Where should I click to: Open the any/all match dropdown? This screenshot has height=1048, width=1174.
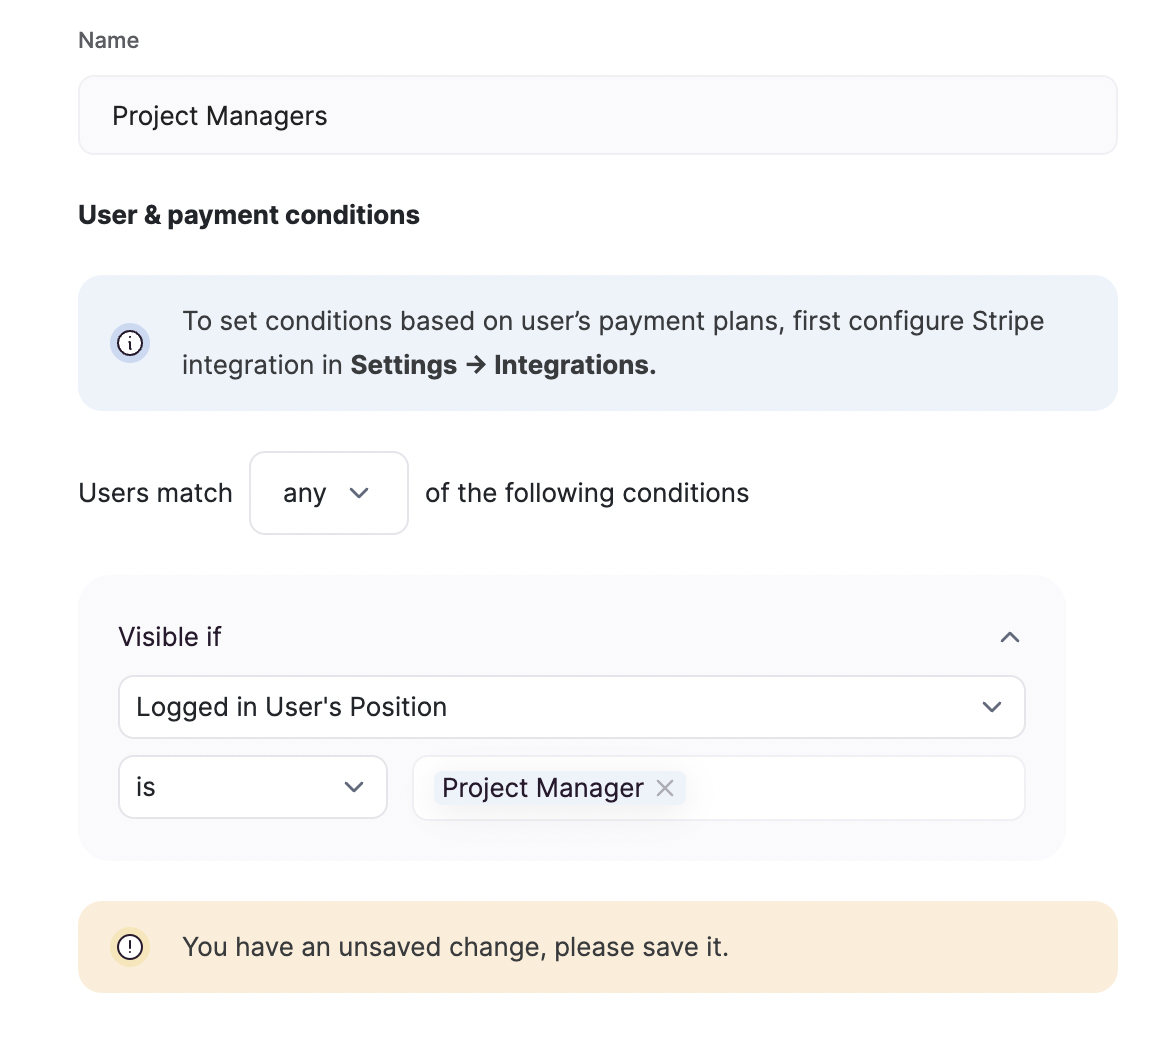[x=328, y=493]
